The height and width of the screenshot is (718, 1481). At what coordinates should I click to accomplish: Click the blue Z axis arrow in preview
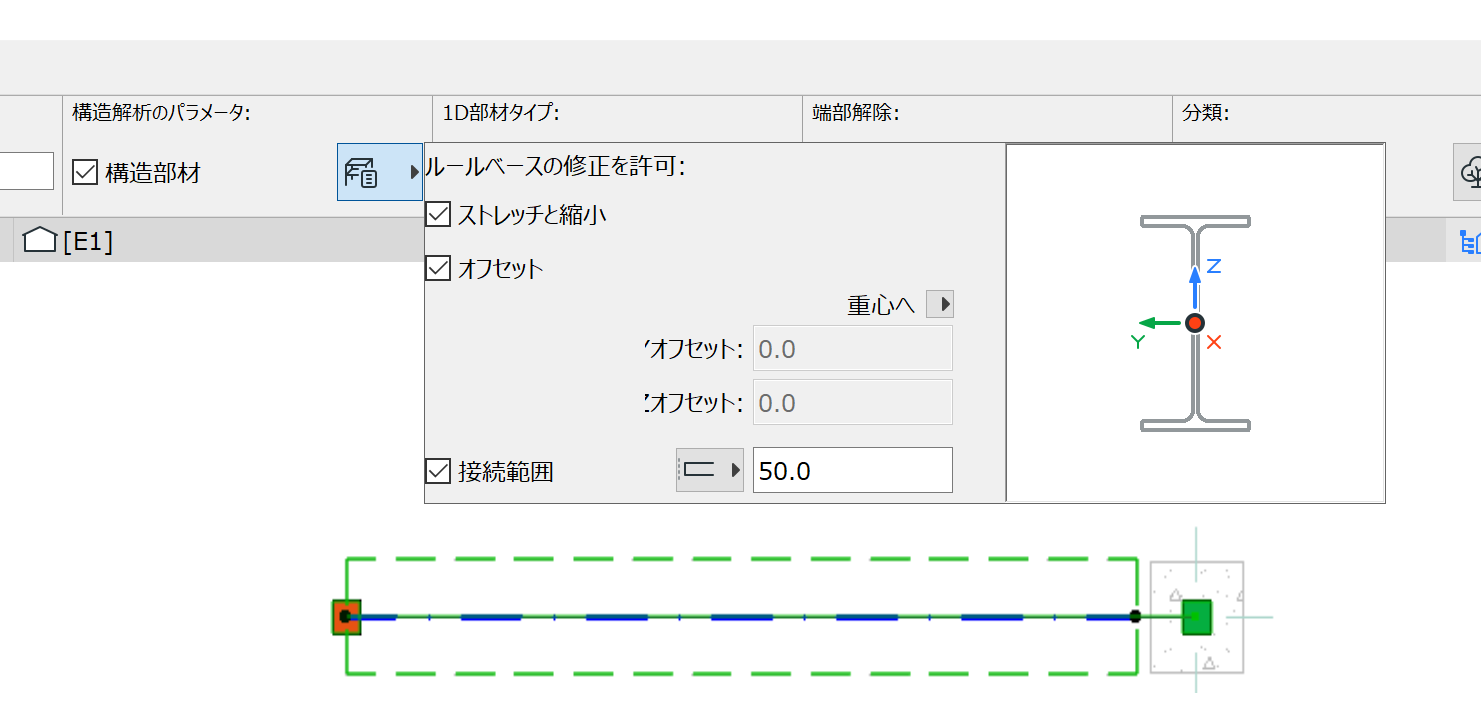coord(1195,280)
